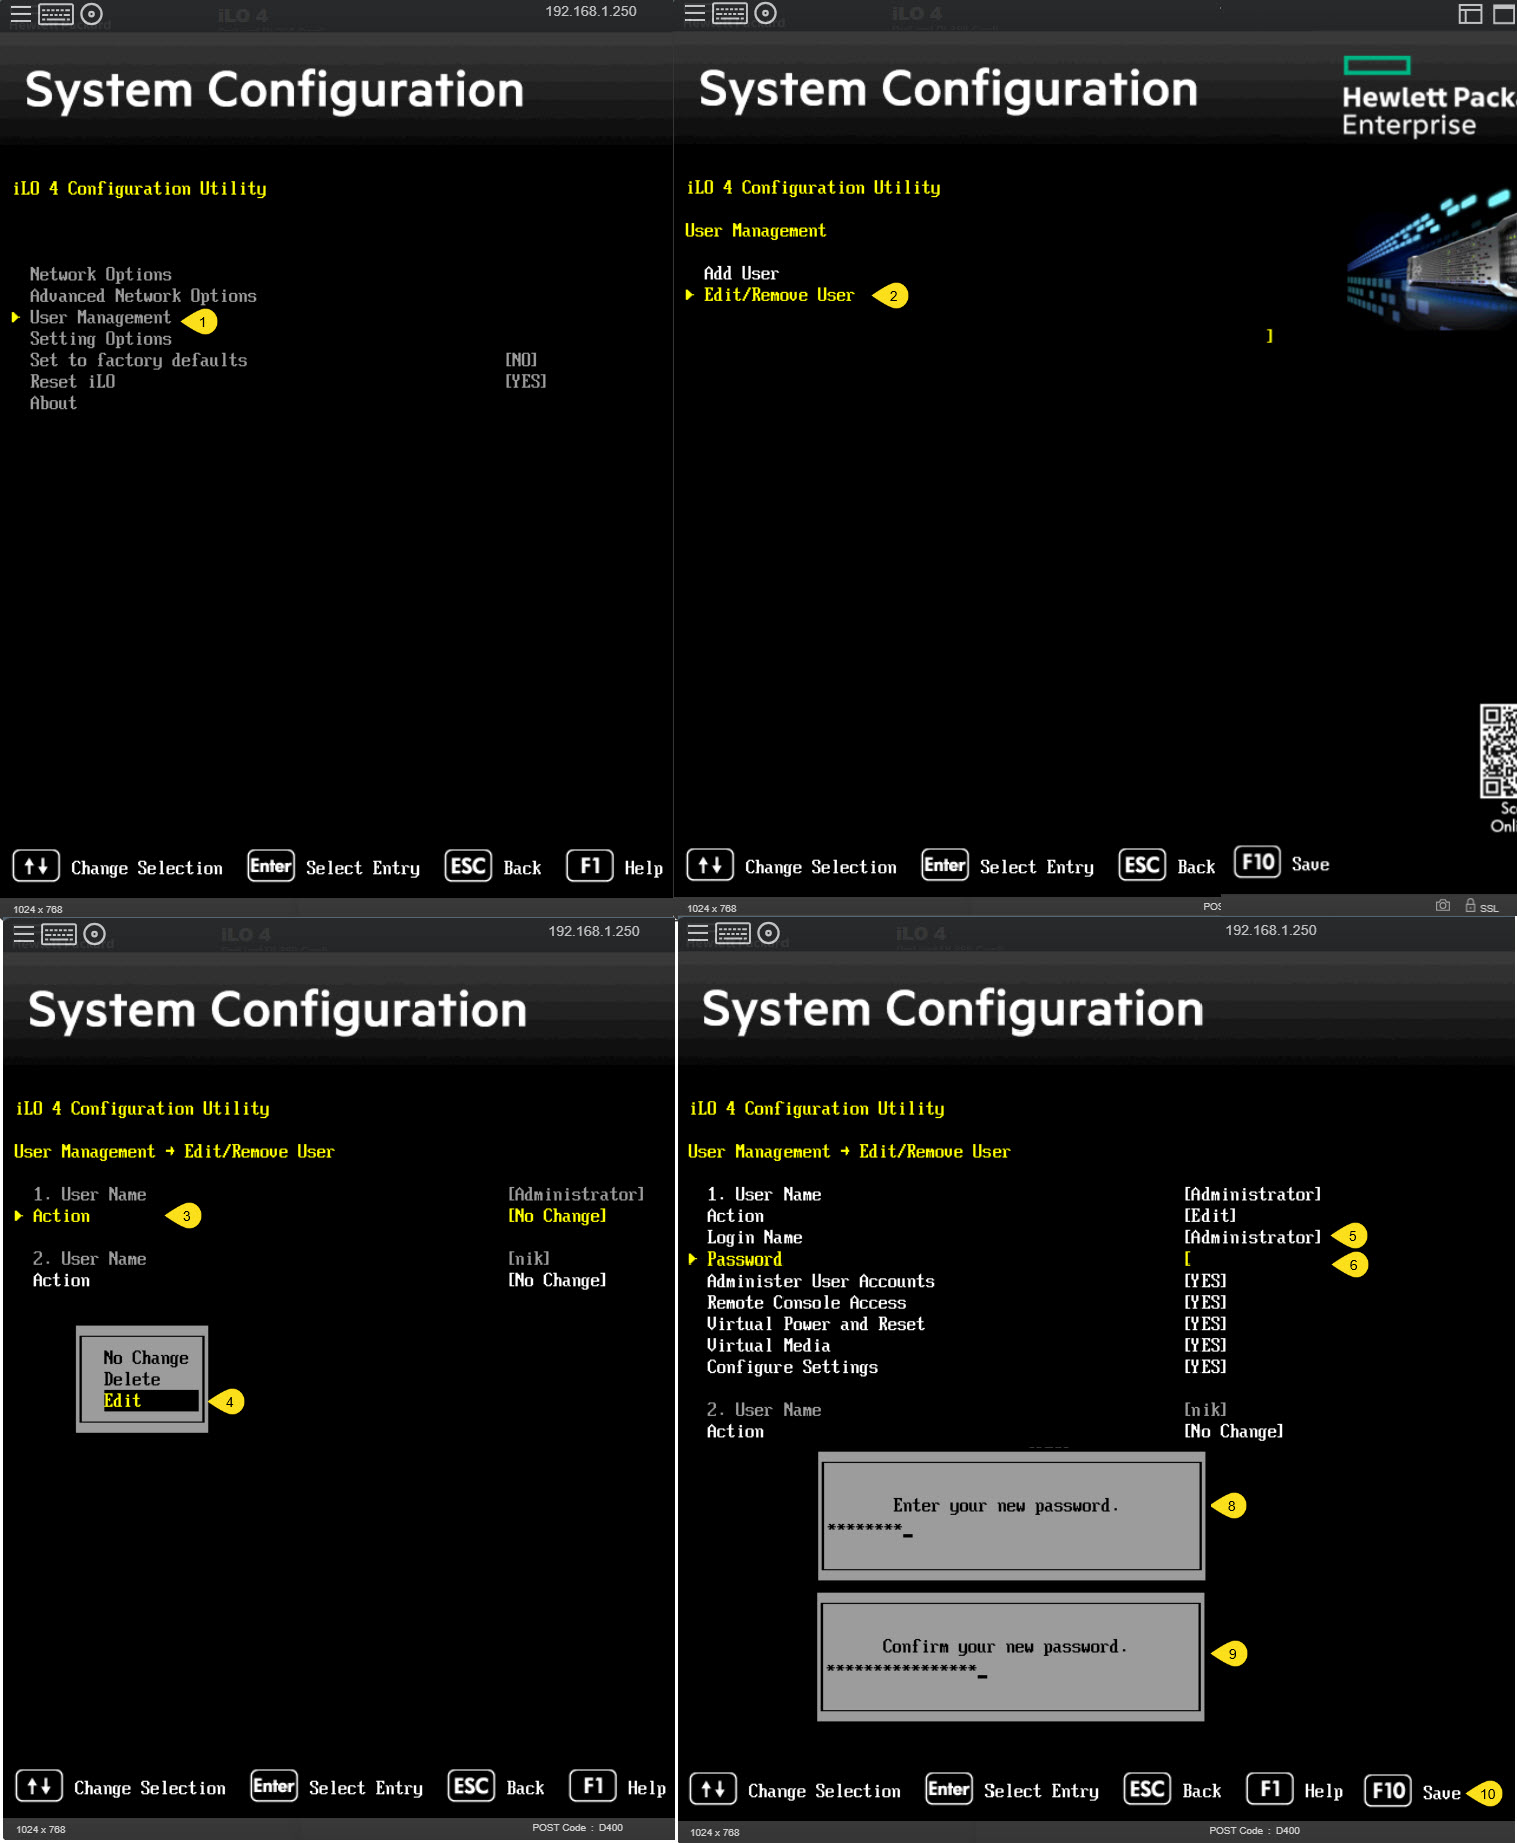
Task: Select Advanced Network Options
Action: click(x=143, y=296)
